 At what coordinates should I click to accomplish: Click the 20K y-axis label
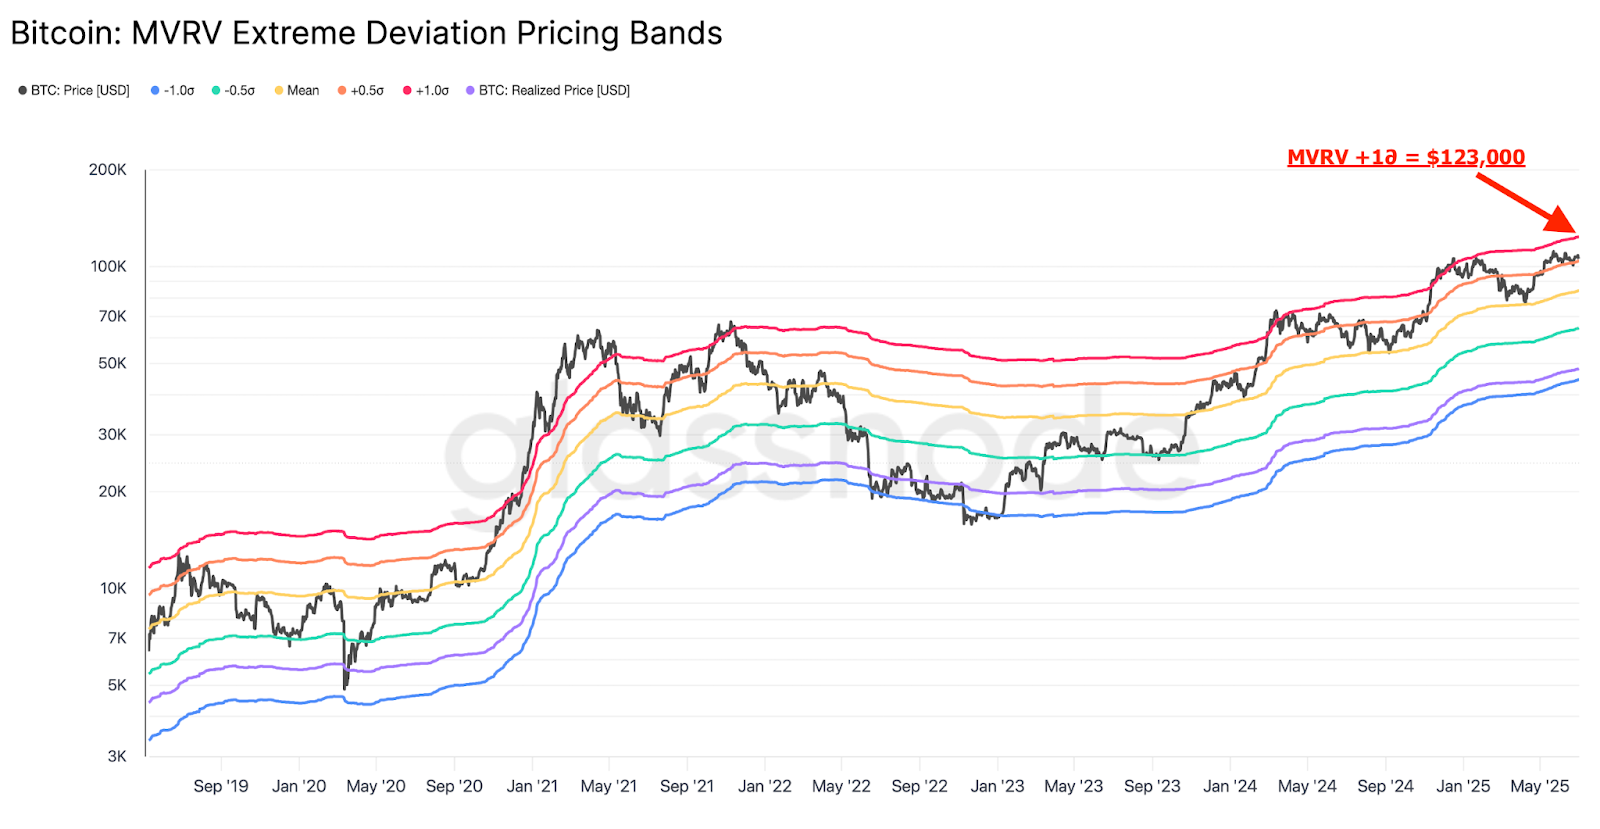pos(112,491)
